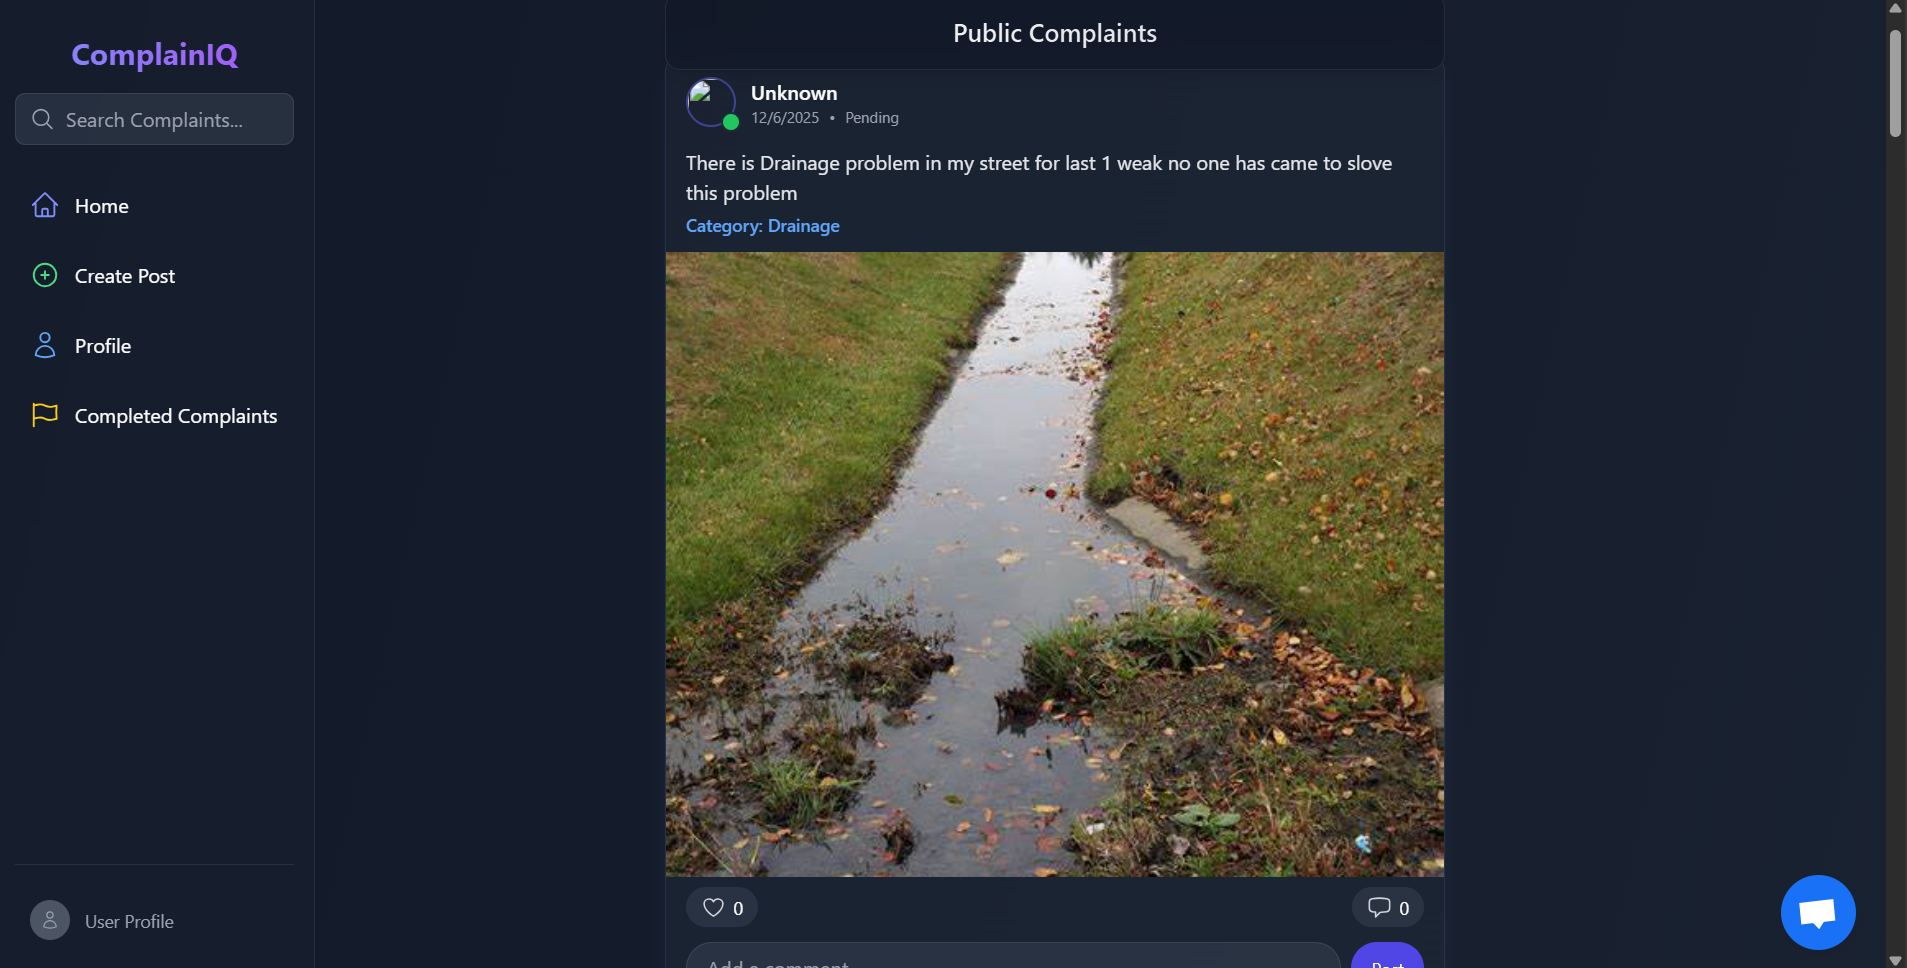This screenshot has width=1907, height=968.
Task: Click the User Profile avatar icon
Action: 50,920
